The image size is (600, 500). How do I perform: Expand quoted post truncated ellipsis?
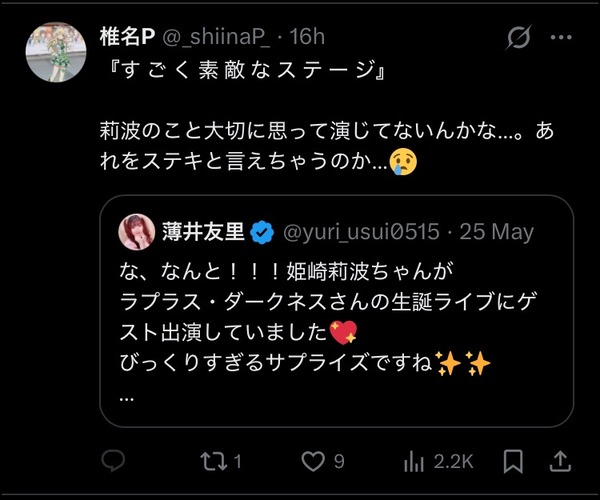coord(127,399)
